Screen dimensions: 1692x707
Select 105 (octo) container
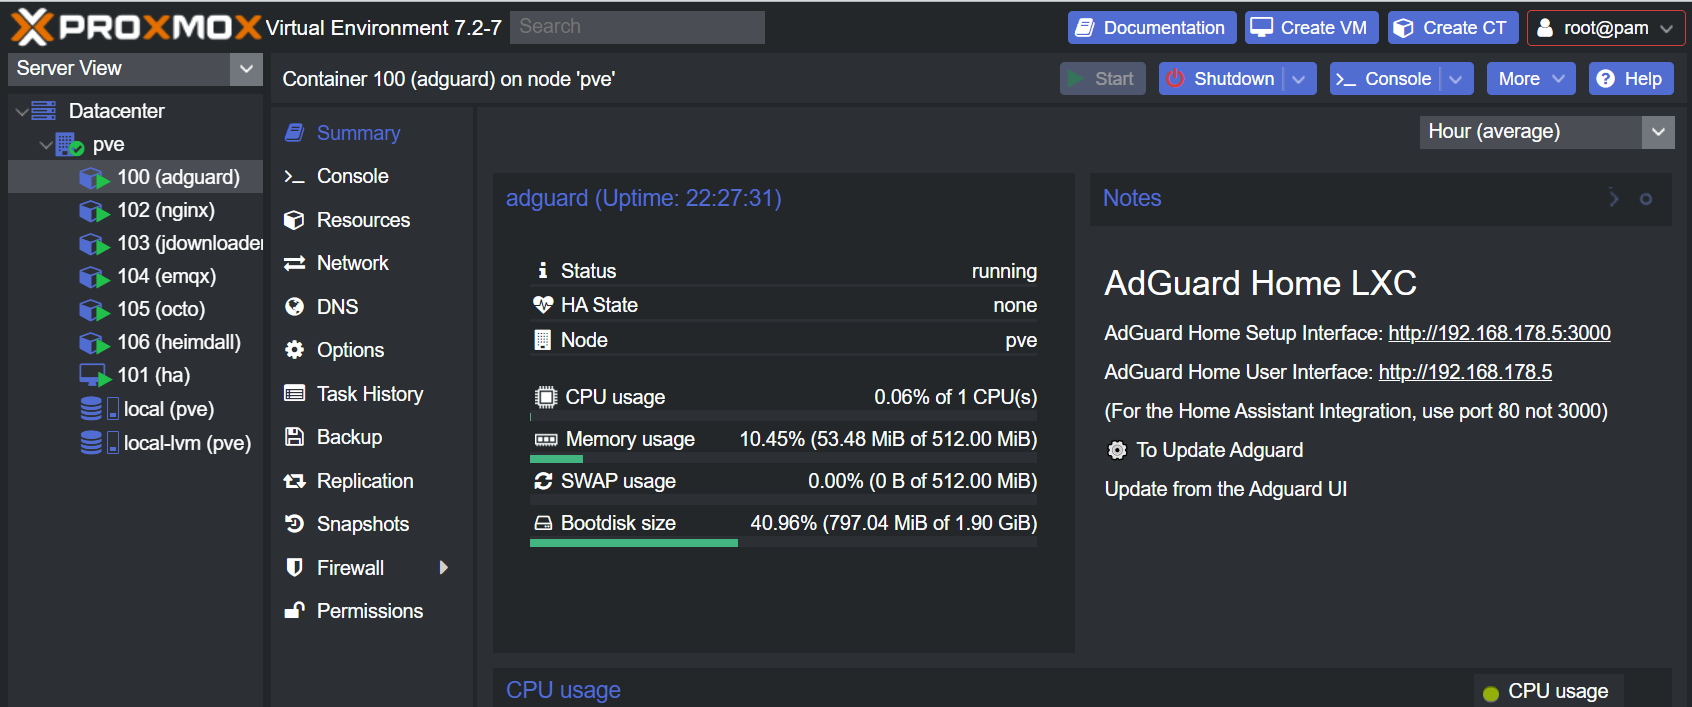tap(135, 309)
